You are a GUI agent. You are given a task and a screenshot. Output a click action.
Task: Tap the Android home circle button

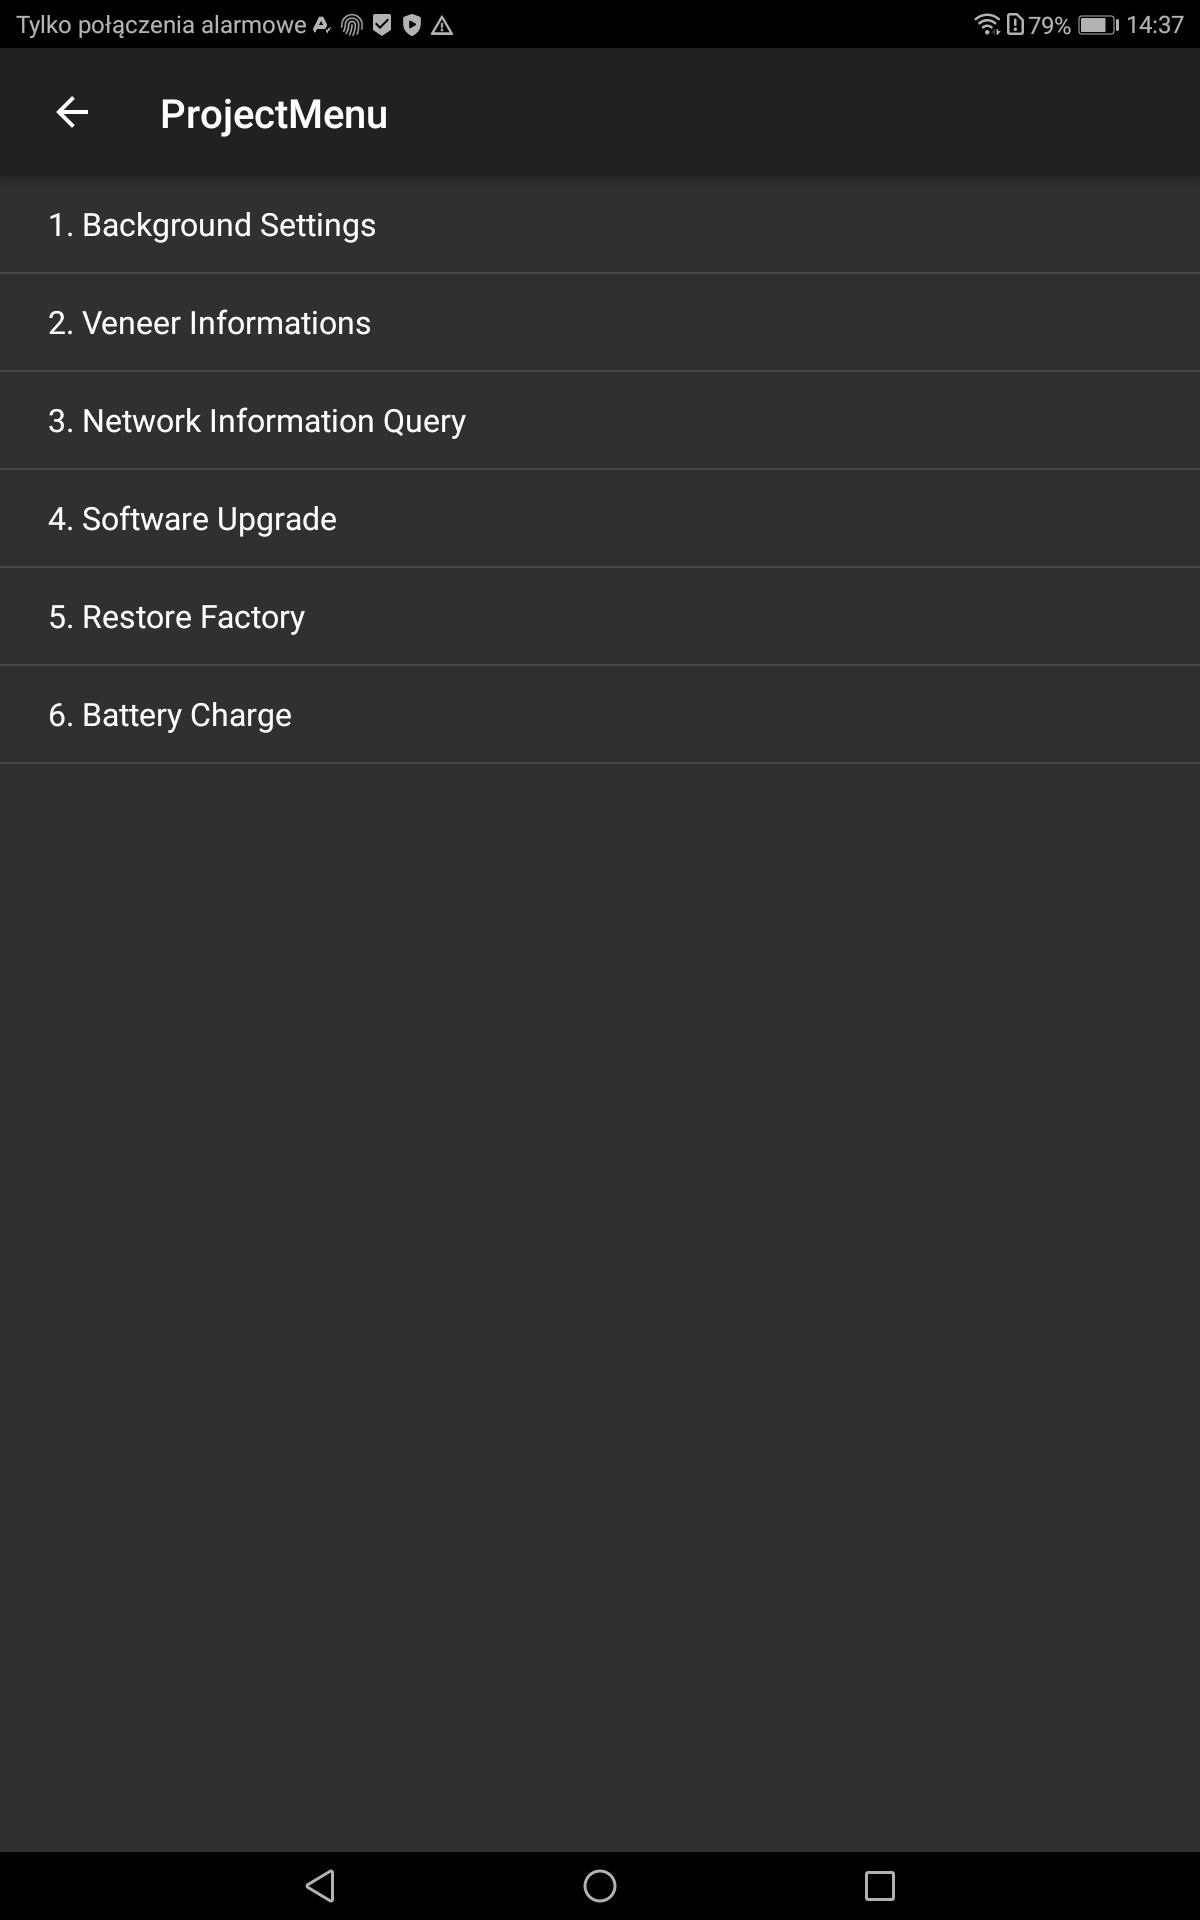click(600, 1886)
